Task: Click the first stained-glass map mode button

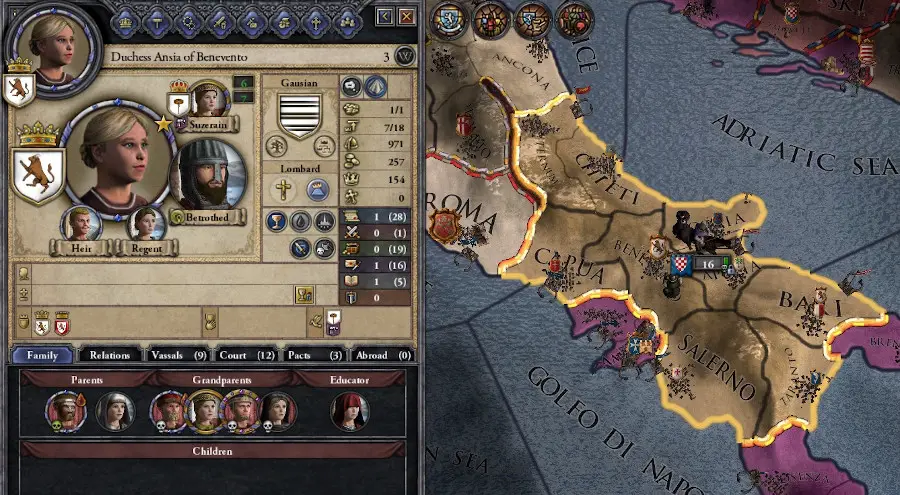Action: [448, 20]
